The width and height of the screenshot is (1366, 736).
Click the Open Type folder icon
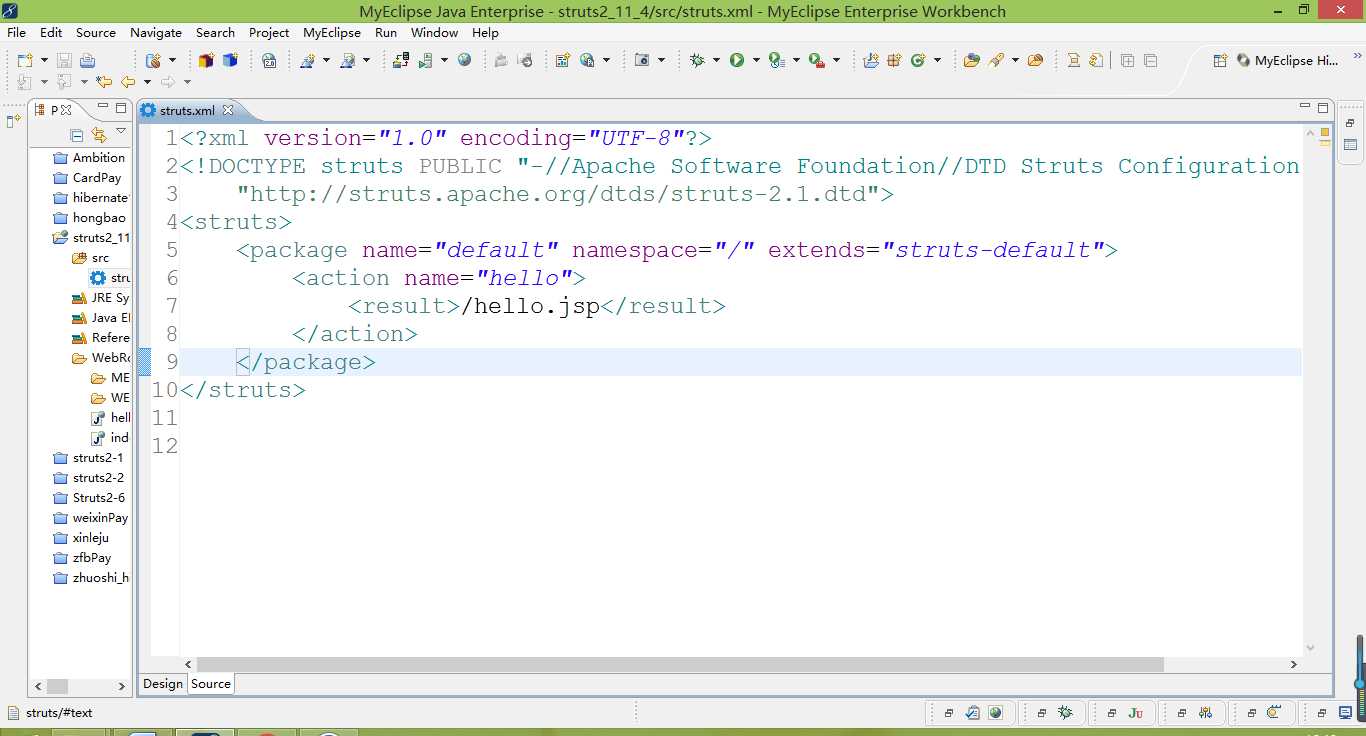click(x=971, y=60)
